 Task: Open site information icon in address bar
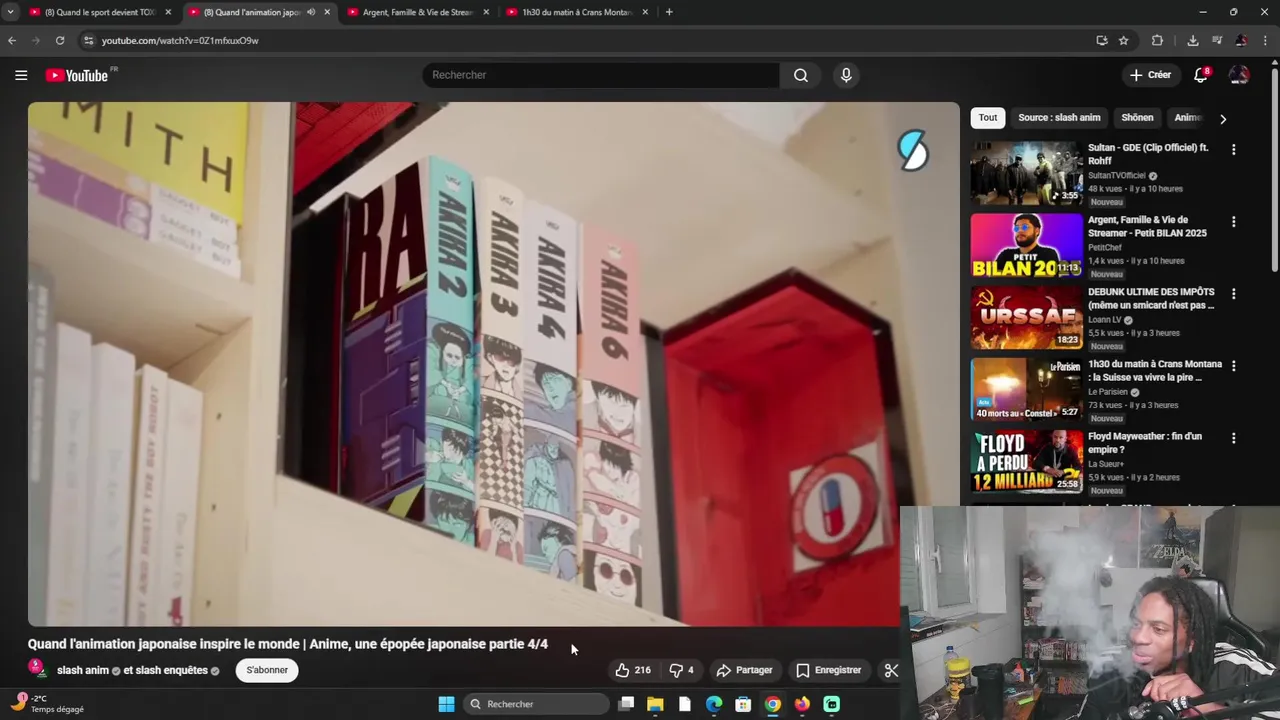pos(88,40)
